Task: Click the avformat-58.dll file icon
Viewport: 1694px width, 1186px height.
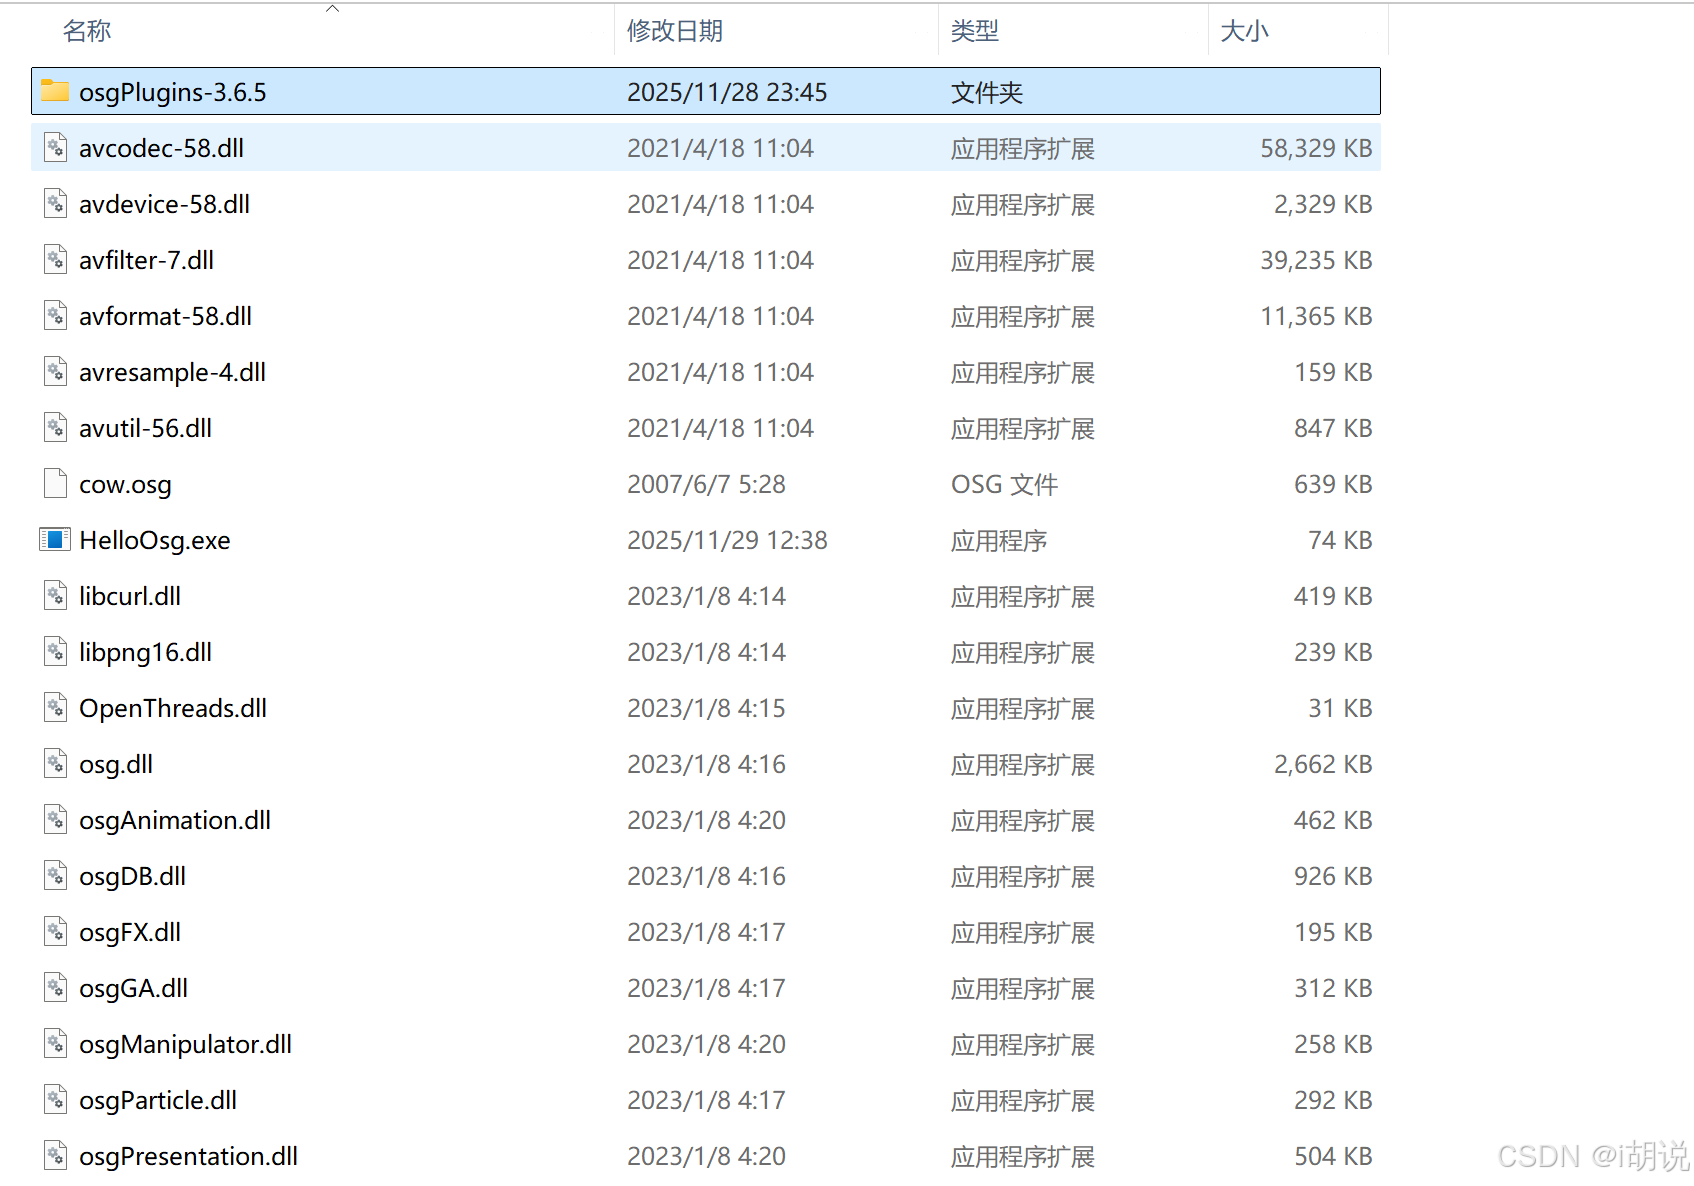Action: (x=55, y=315)
